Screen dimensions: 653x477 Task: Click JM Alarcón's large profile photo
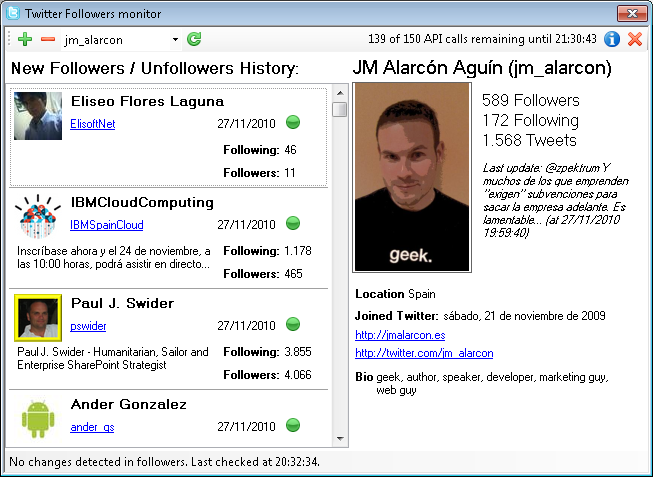(x=412, y=177)
